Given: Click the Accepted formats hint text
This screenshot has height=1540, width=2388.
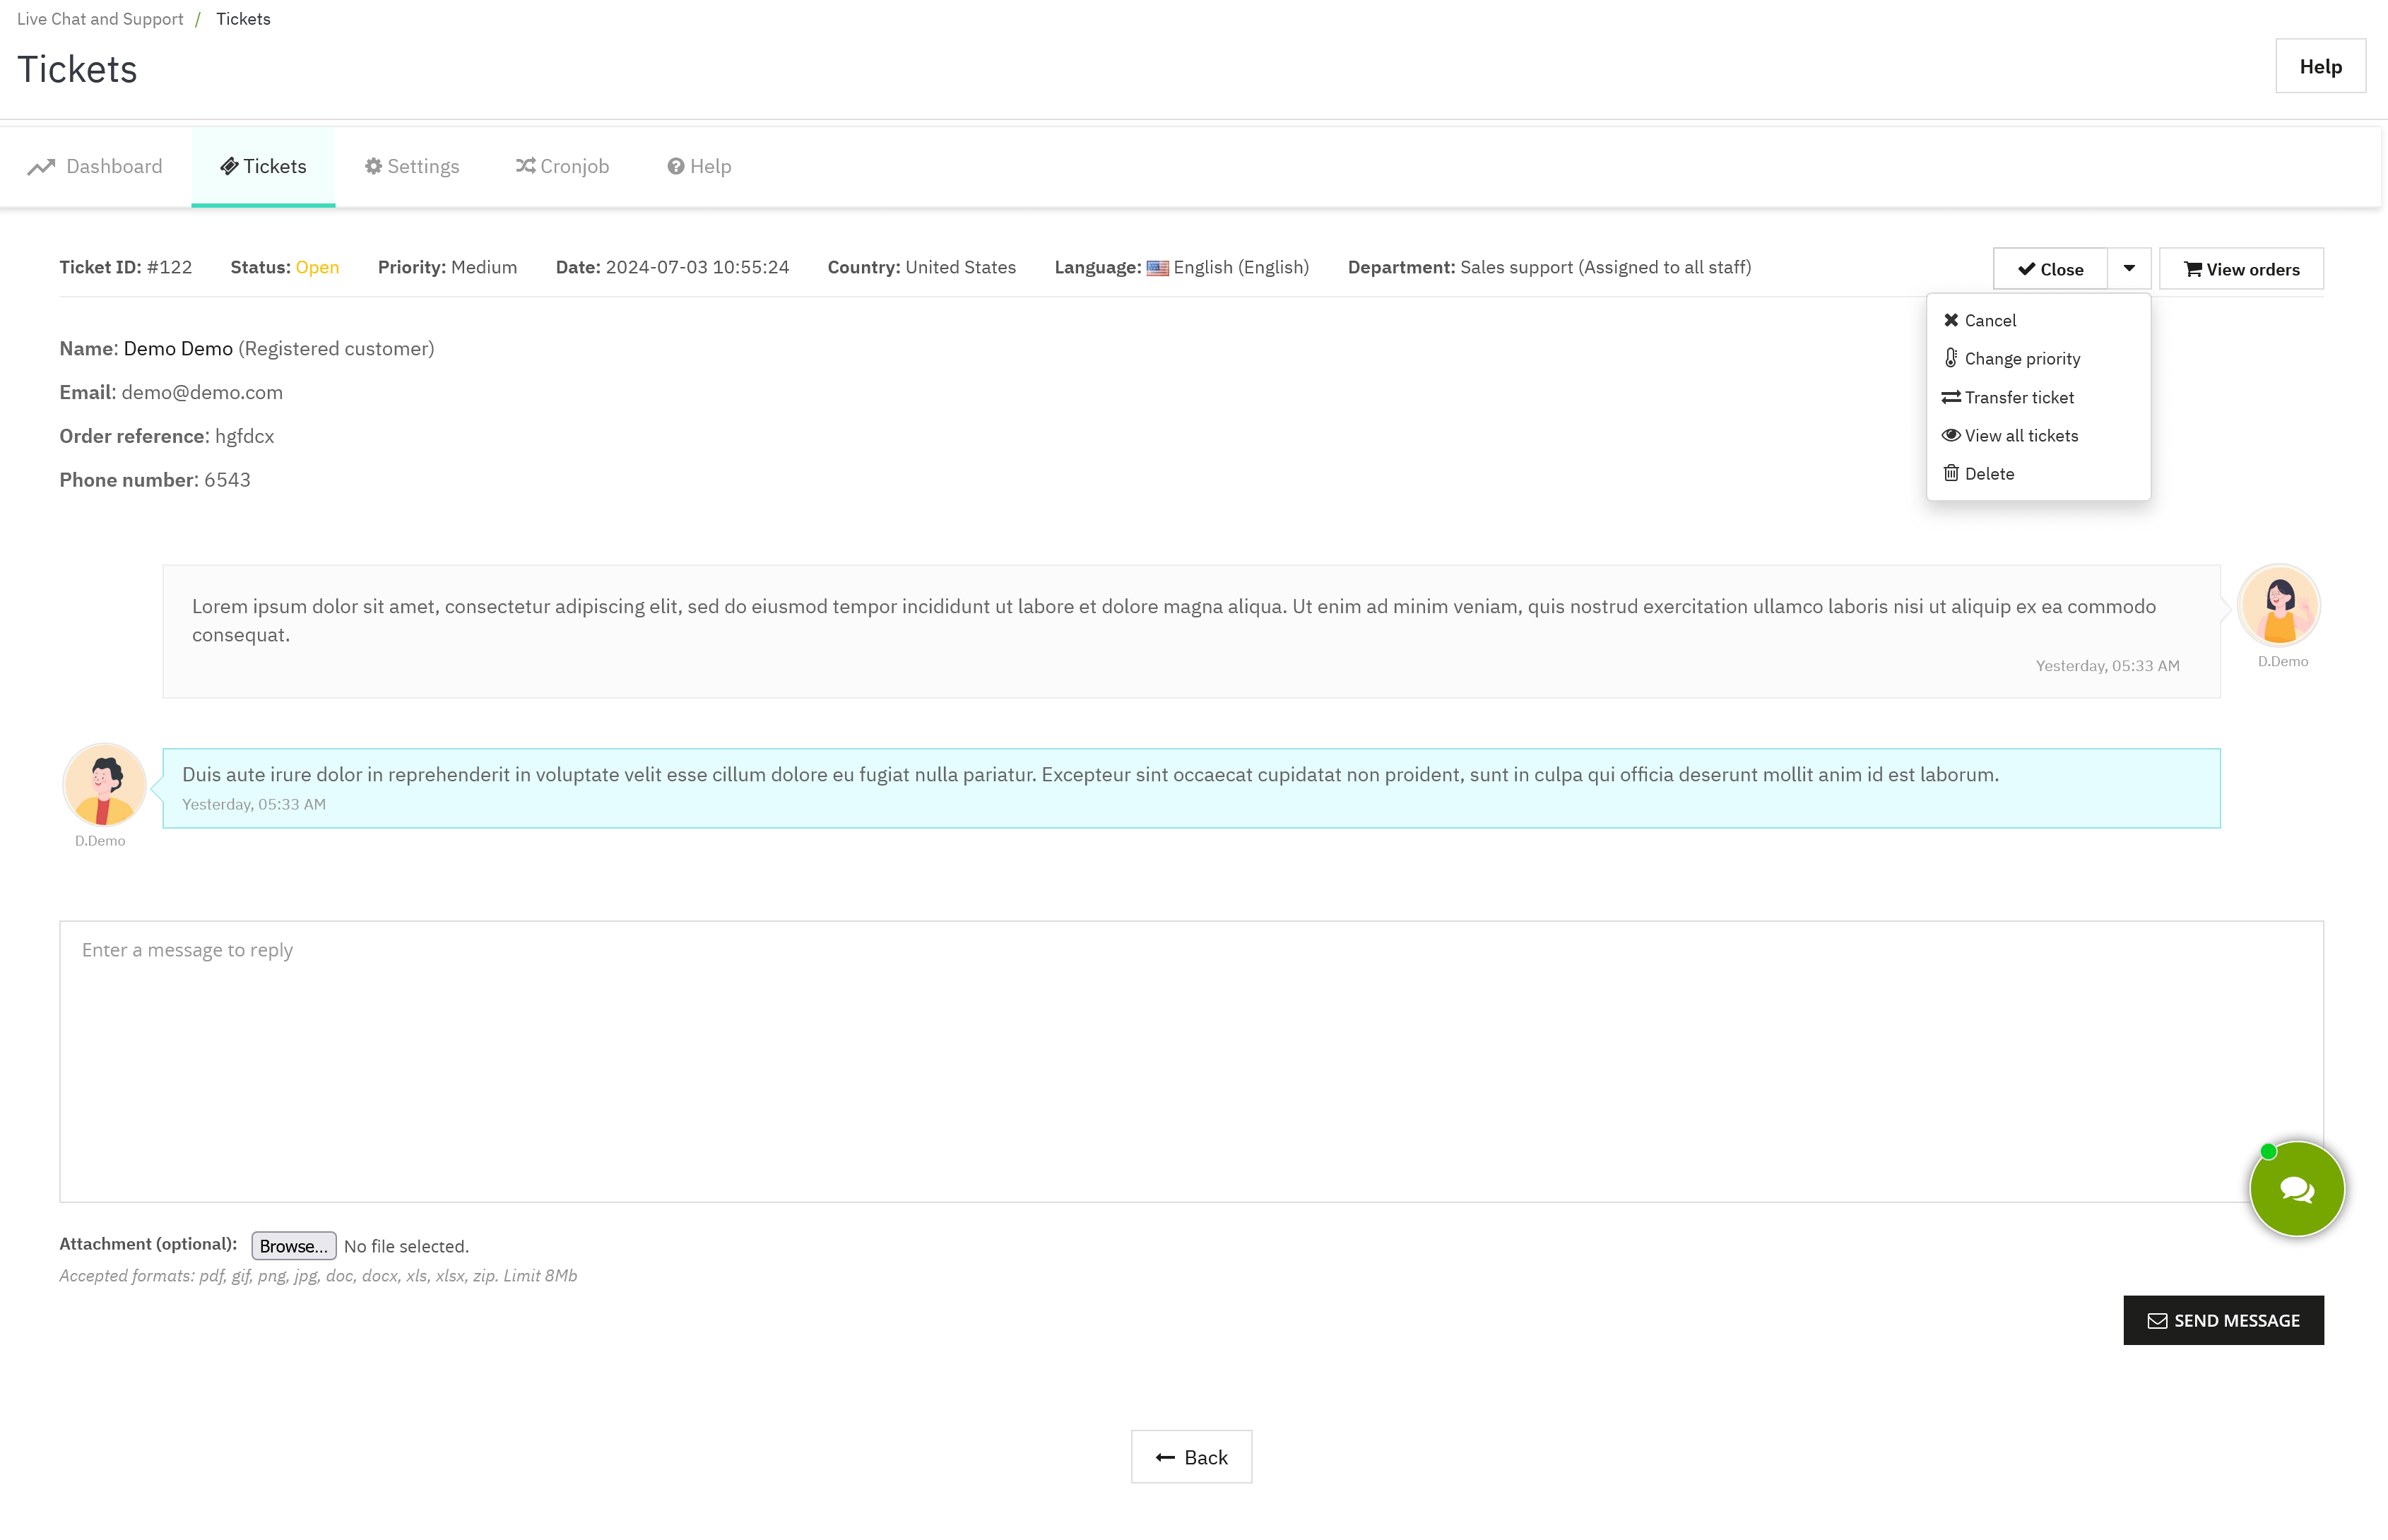Looking at the screenshot, I should coord(318,1275).
